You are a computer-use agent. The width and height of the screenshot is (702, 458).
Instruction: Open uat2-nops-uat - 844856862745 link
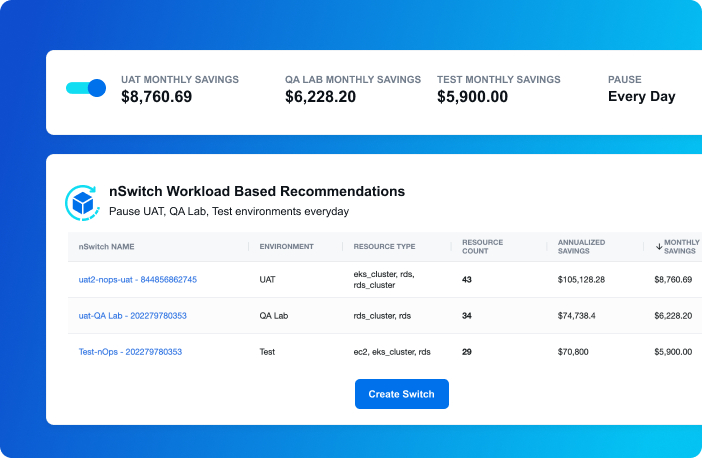click(x=137, y=279)
